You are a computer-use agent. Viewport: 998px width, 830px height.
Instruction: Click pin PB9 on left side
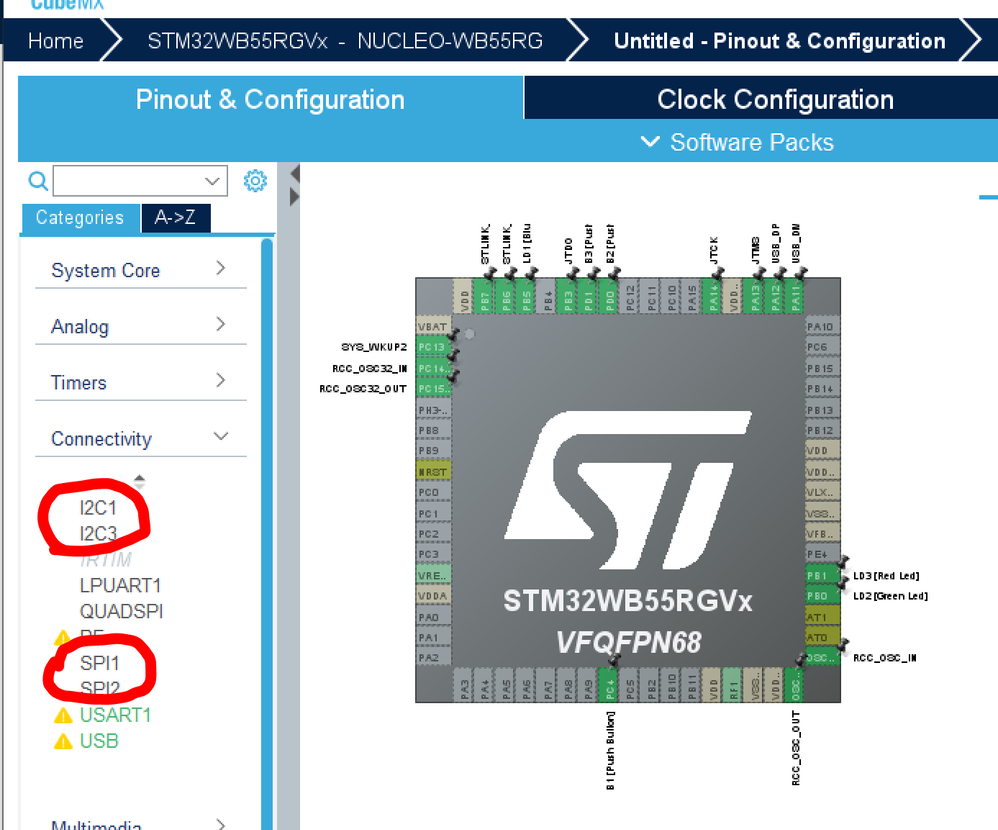tap(433, 451)
